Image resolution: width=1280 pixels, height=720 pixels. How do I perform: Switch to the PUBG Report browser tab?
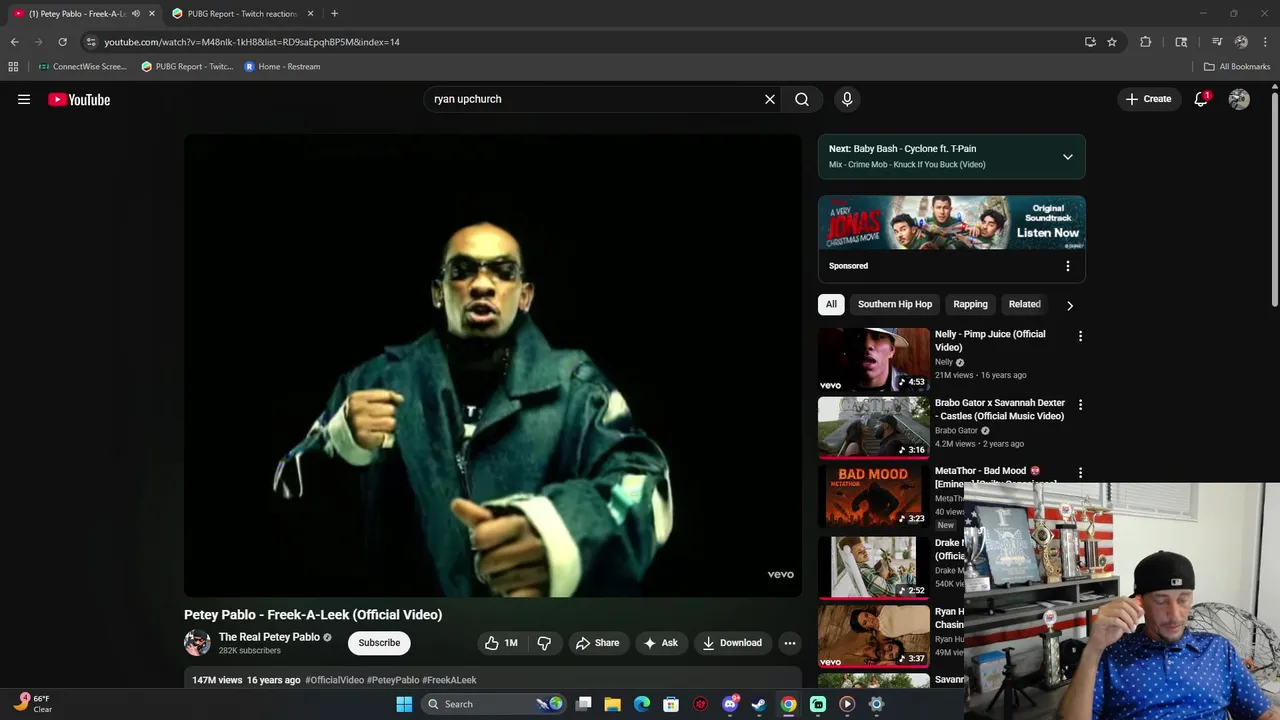coord(241,14)
